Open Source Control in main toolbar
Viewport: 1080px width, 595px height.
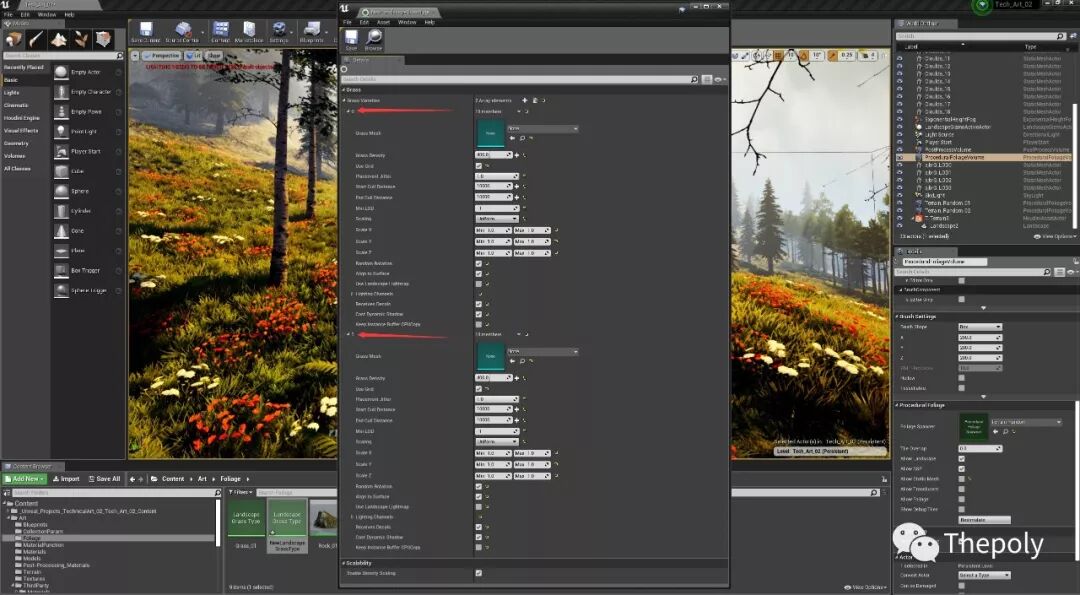183,32
